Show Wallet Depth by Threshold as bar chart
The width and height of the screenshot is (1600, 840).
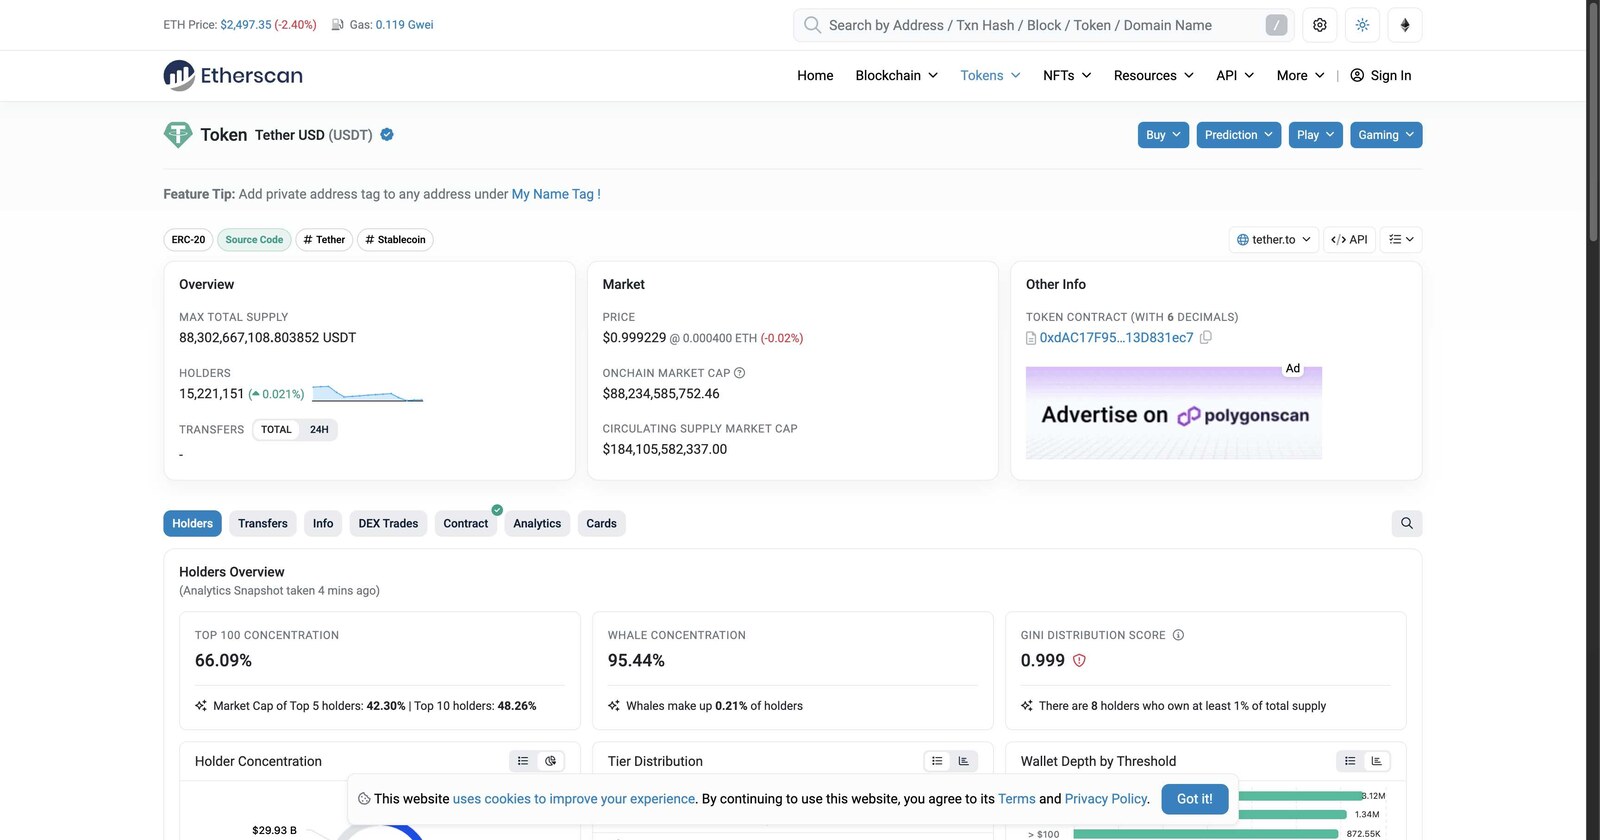(x=1377, y=761)
